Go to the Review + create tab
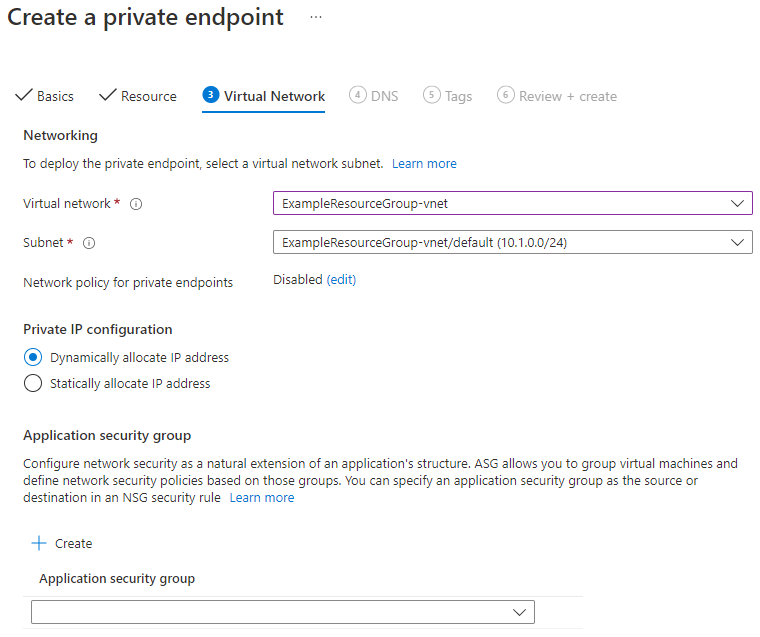This screenshot has width=760, height=637. tap(567, 96)
